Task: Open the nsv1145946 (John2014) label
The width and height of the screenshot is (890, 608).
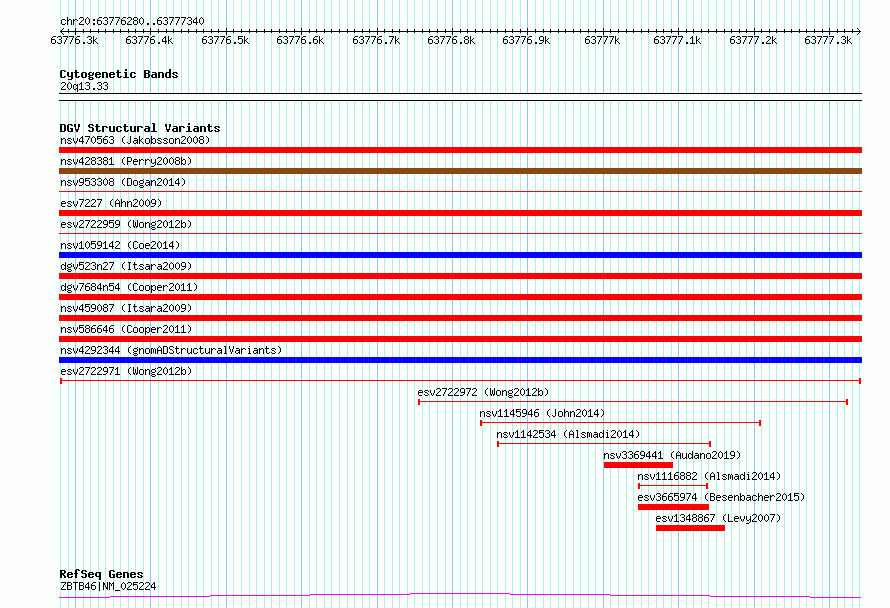Action: point(542,413)
